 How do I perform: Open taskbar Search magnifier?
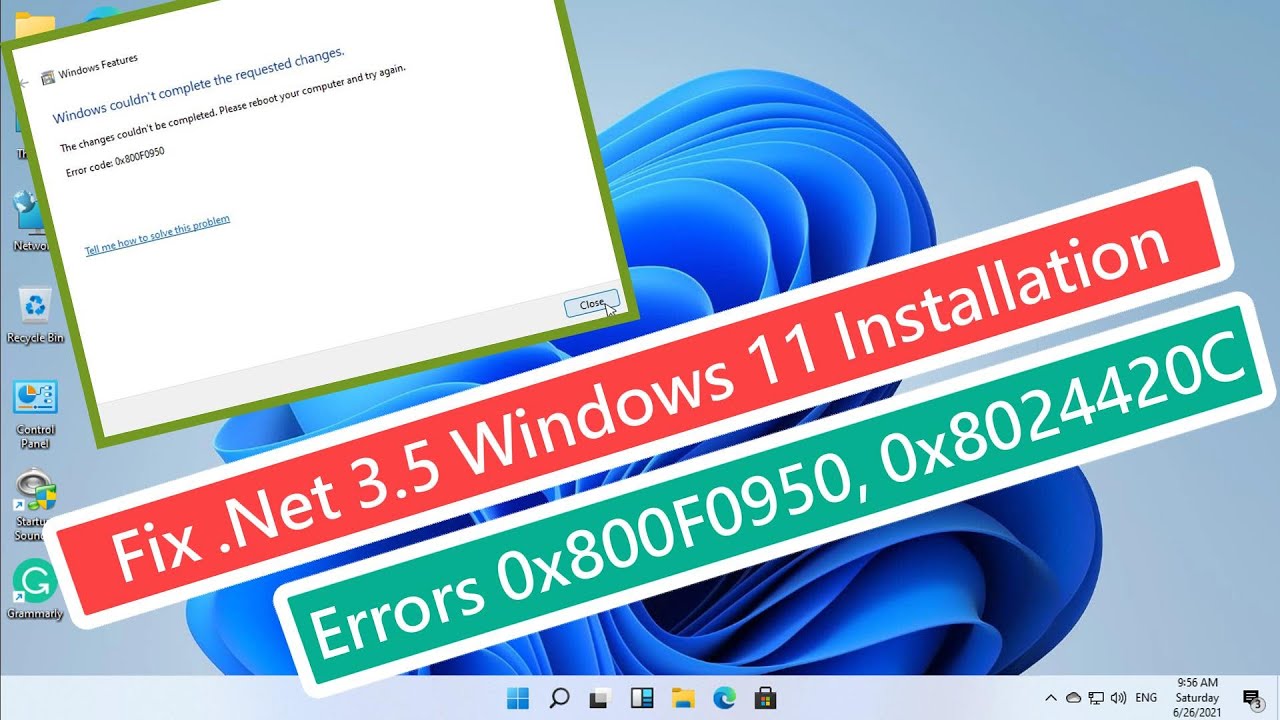[560, 698]
